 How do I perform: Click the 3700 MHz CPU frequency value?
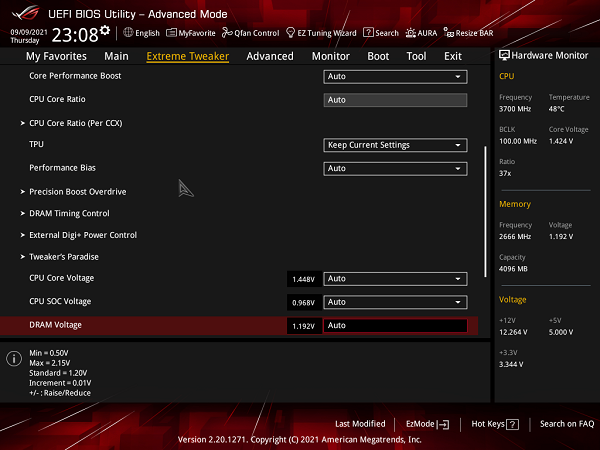[515, 109]
